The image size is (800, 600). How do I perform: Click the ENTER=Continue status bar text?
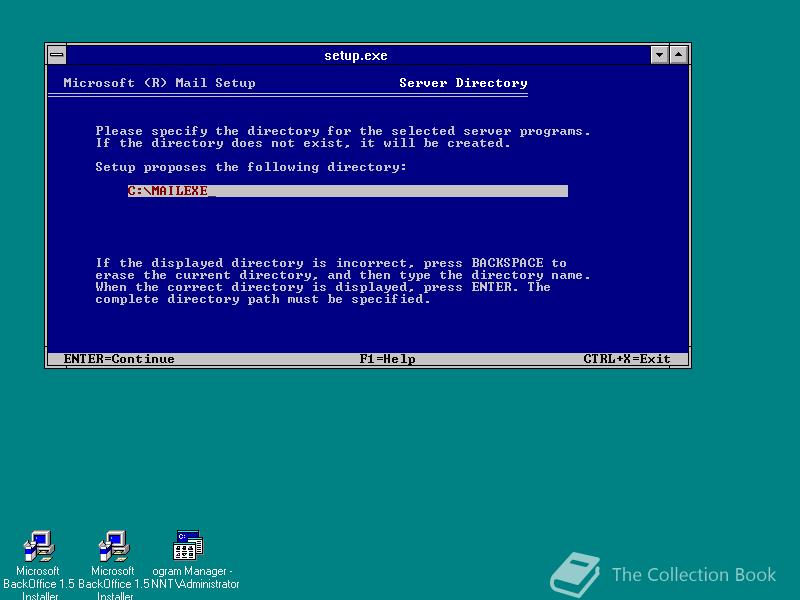coord(119,359)
